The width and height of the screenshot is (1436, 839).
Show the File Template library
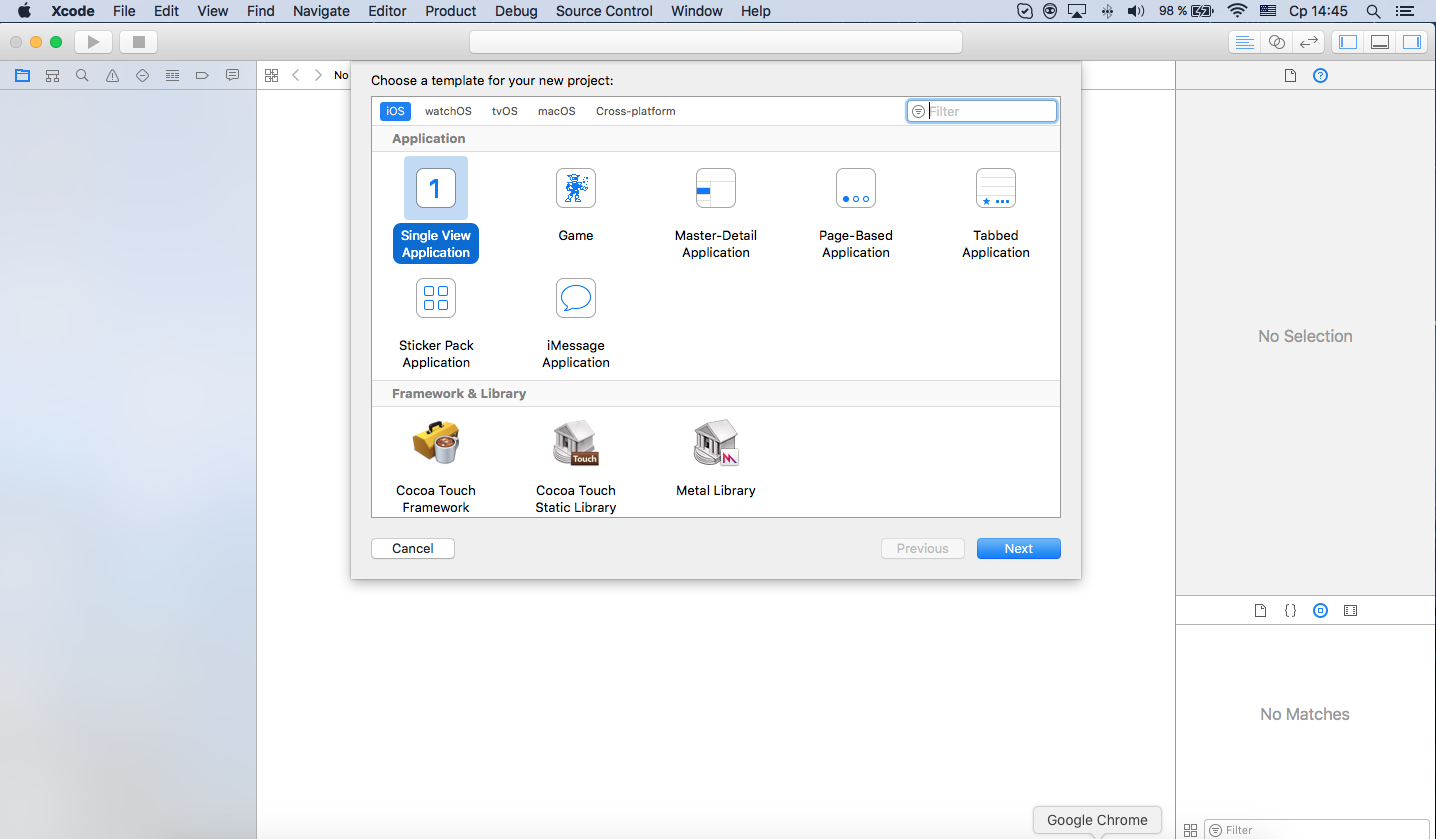(1260, 610)
